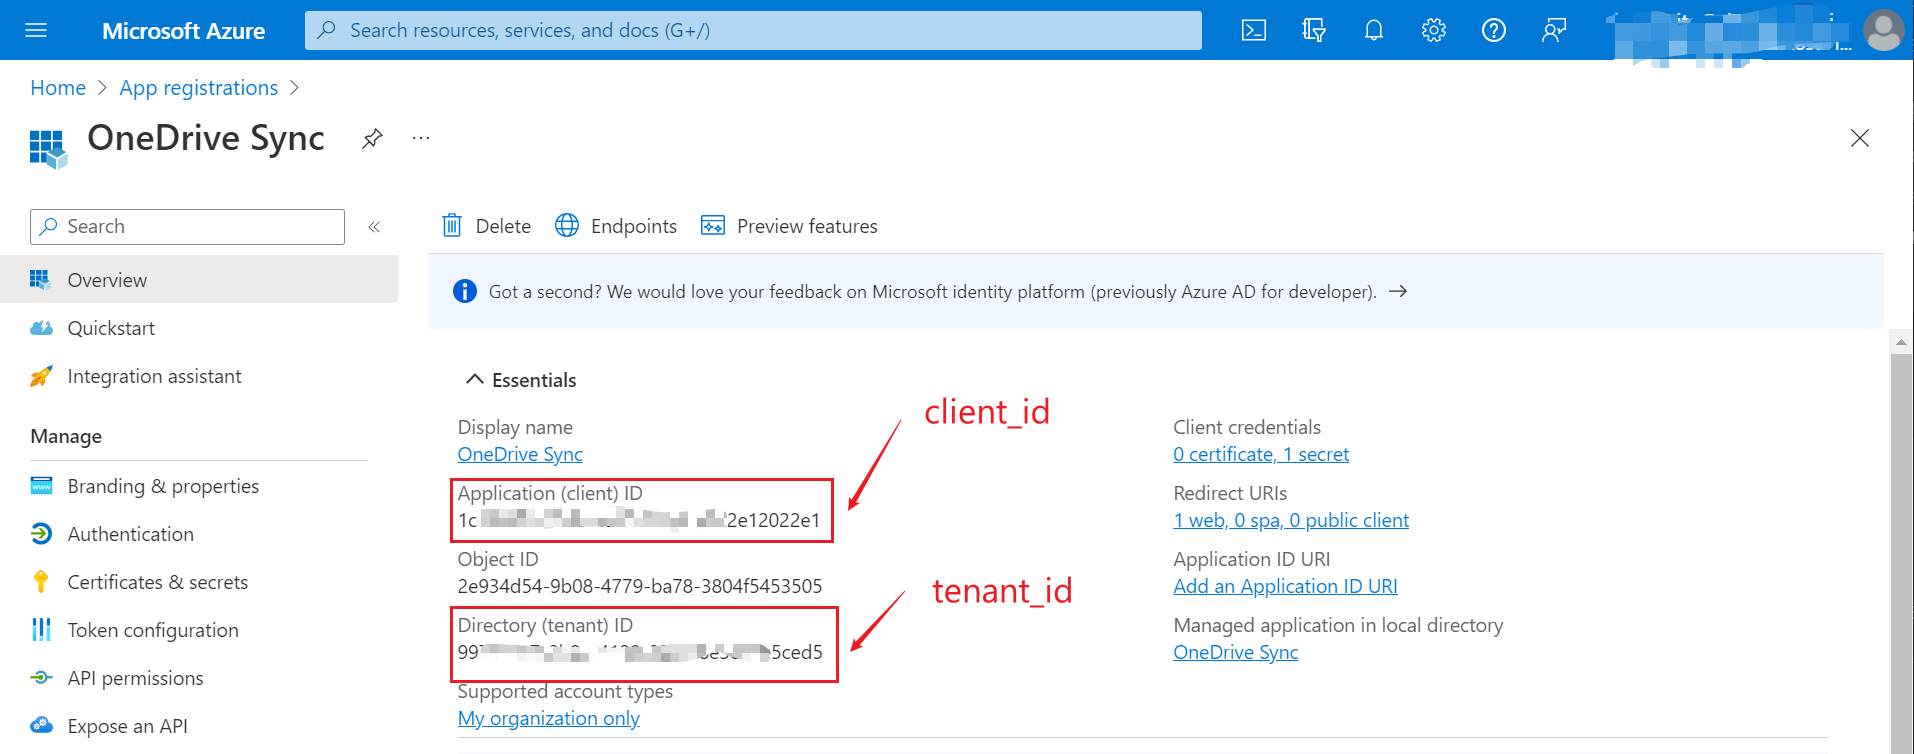Click the OneDrive Sync app registration icon

[x=49, y=149]
